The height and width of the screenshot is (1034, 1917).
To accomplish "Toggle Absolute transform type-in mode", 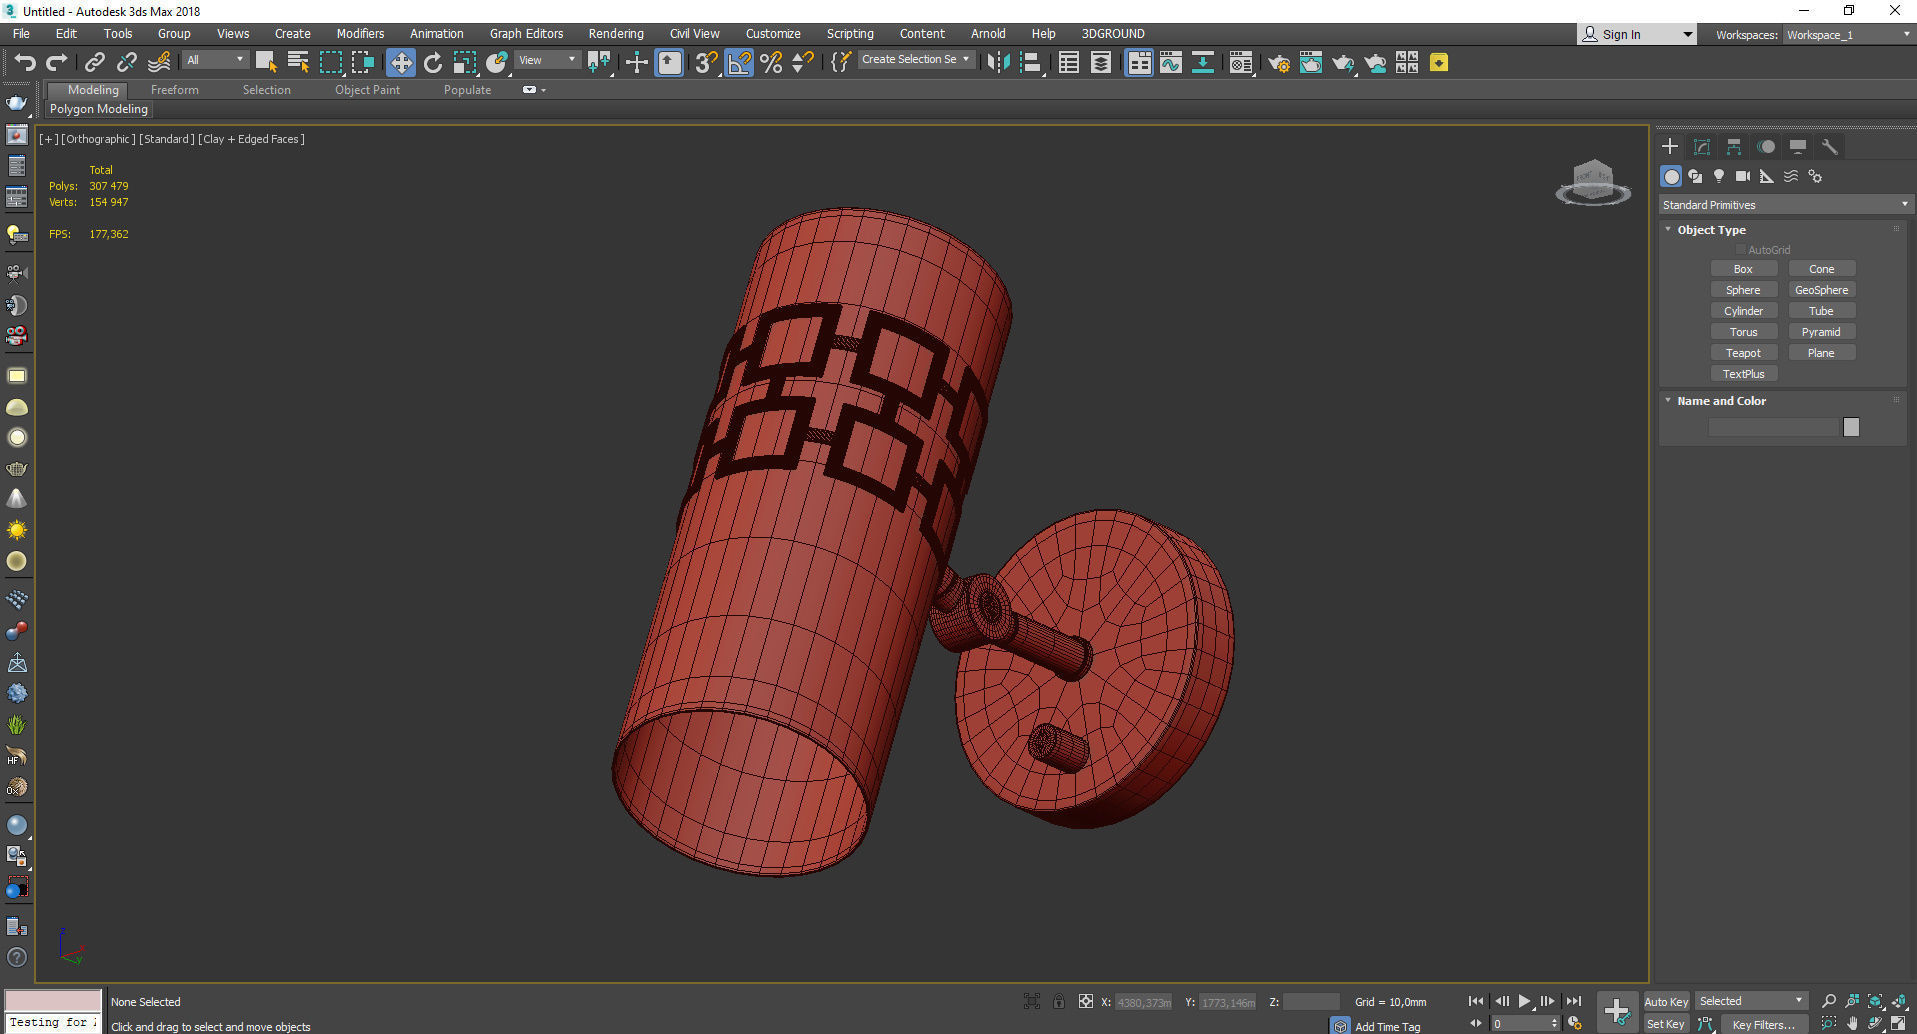I will pyautogui.click(x=1086, y=1001).
